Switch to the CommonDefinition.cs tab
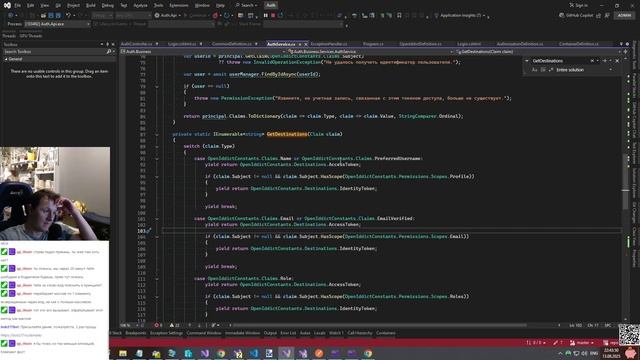This screenshot has height=360, width=640. (231, 44)
